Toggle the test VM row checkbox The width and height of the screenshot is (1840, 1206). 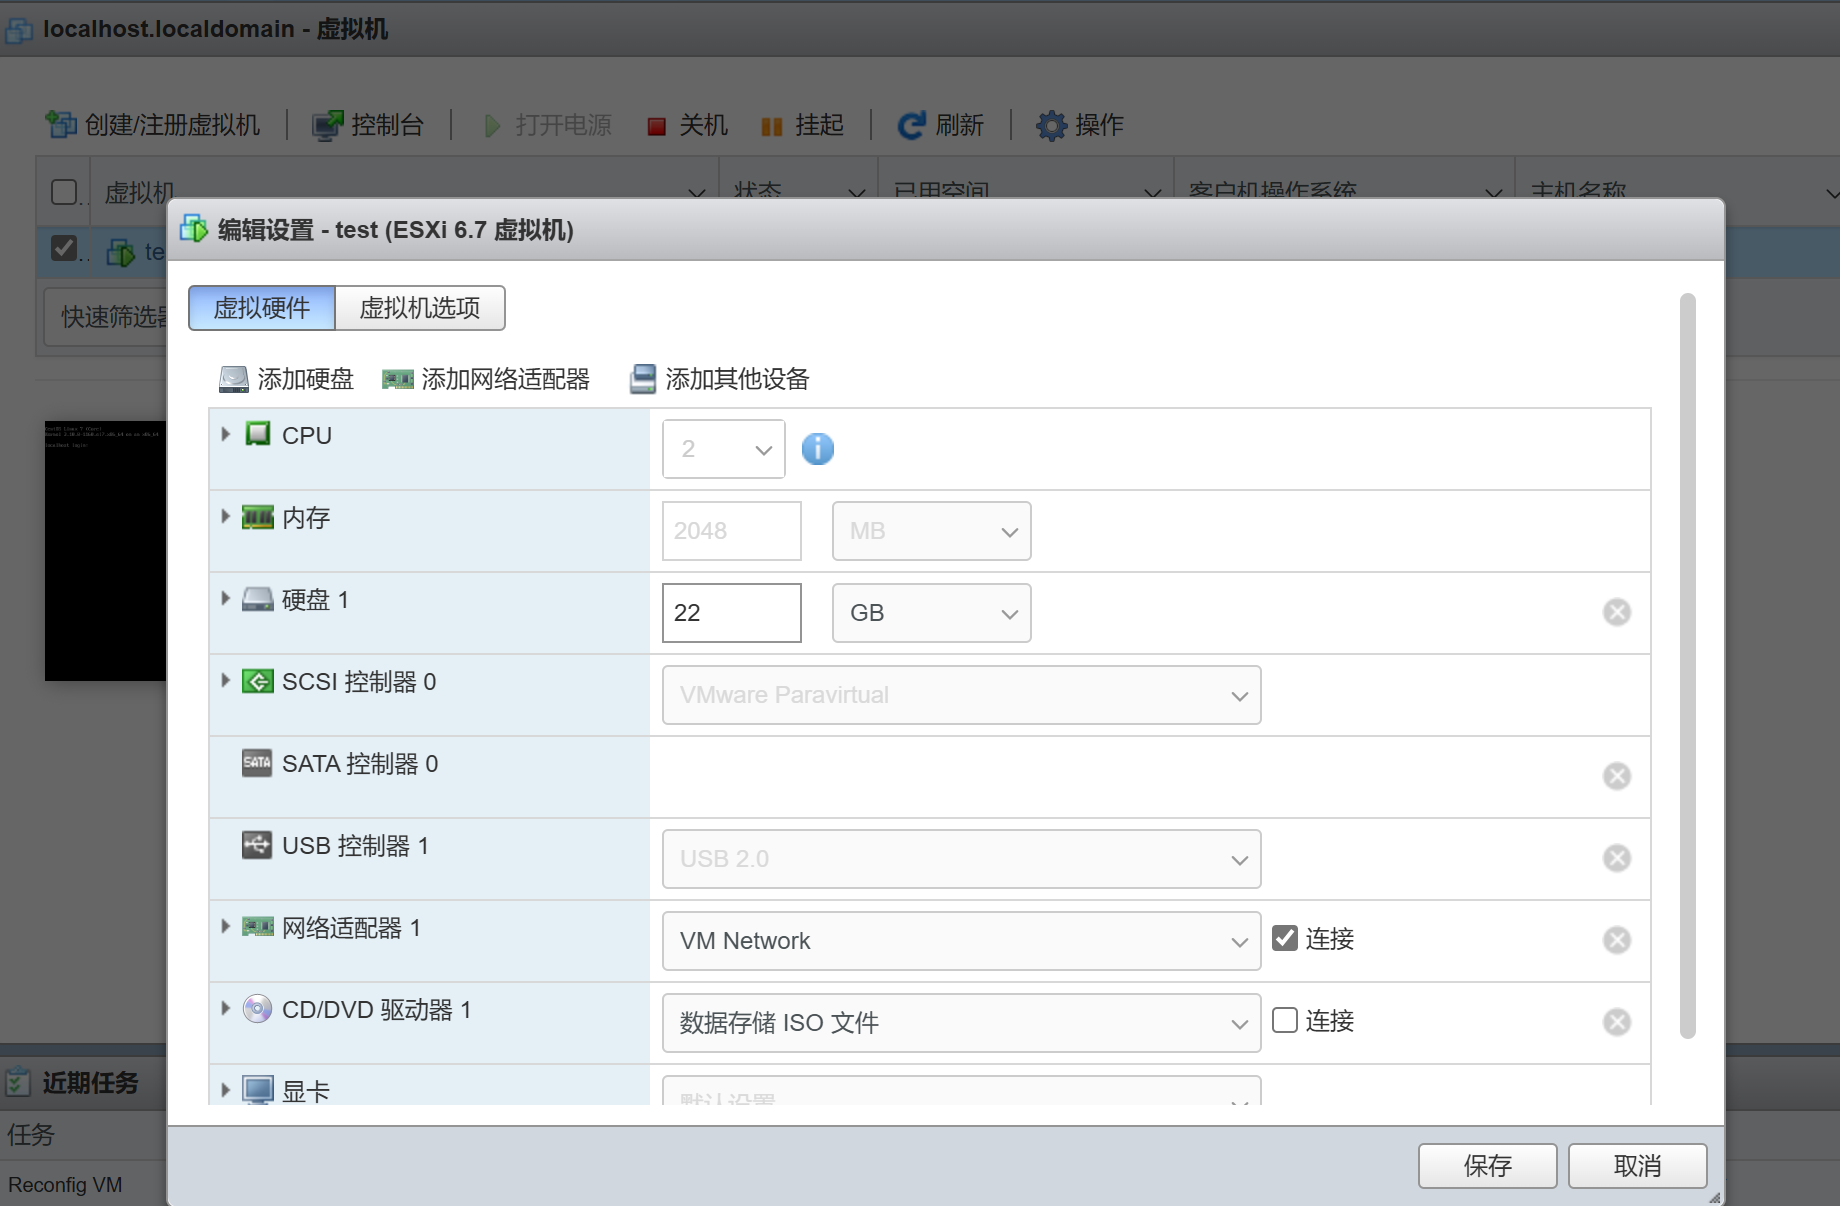(x=64, y=248)
